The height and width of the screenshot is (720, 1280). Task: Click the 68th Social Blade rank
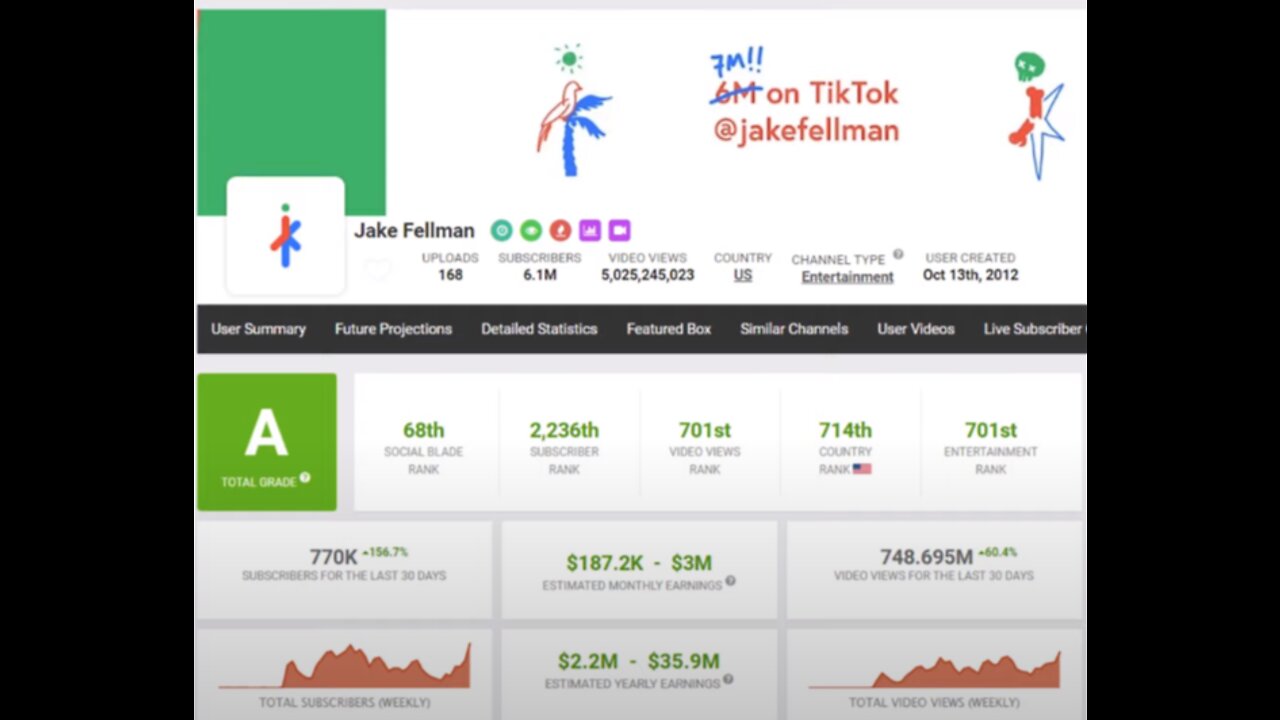pyautogui.click(x=423, y=430)
